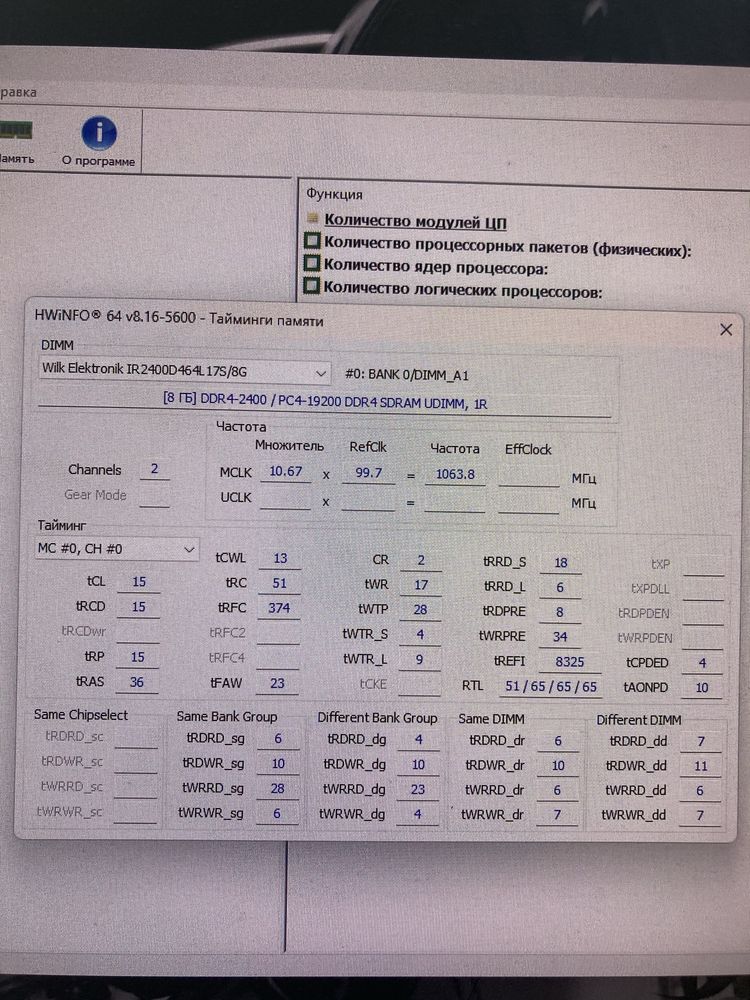750x1000 pixels.
Task: Click the MCLK frequency value 1063.8
Action: tap(455, 474)
